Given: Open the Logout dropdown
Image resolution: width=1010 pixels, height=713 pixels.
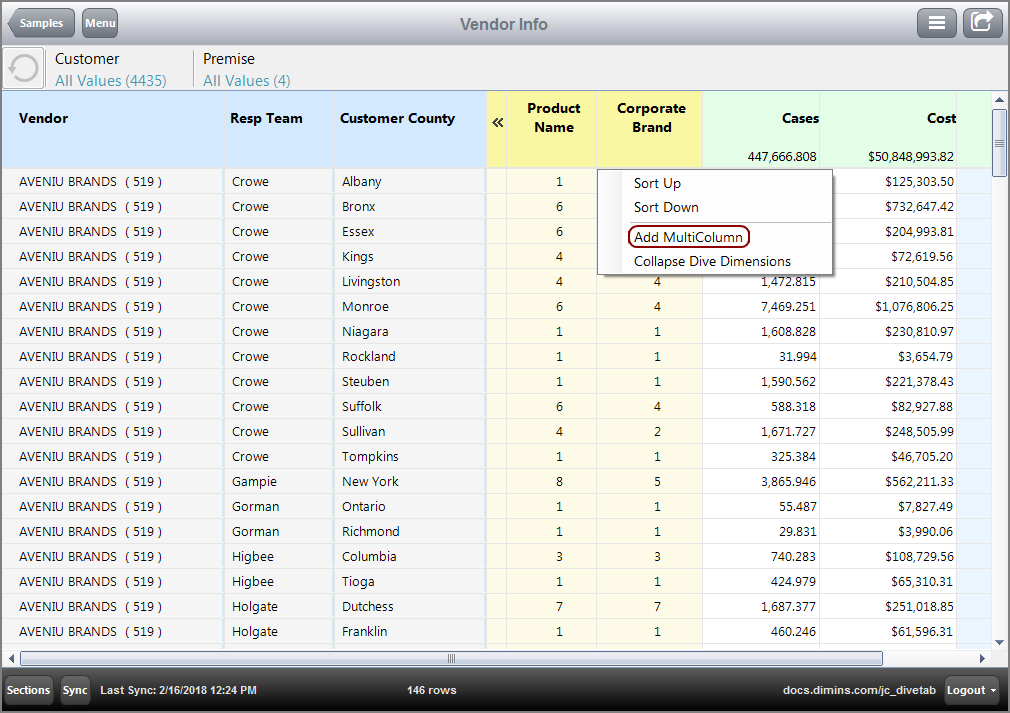Looking at the screenshot, I should click(x=969, y=690).
